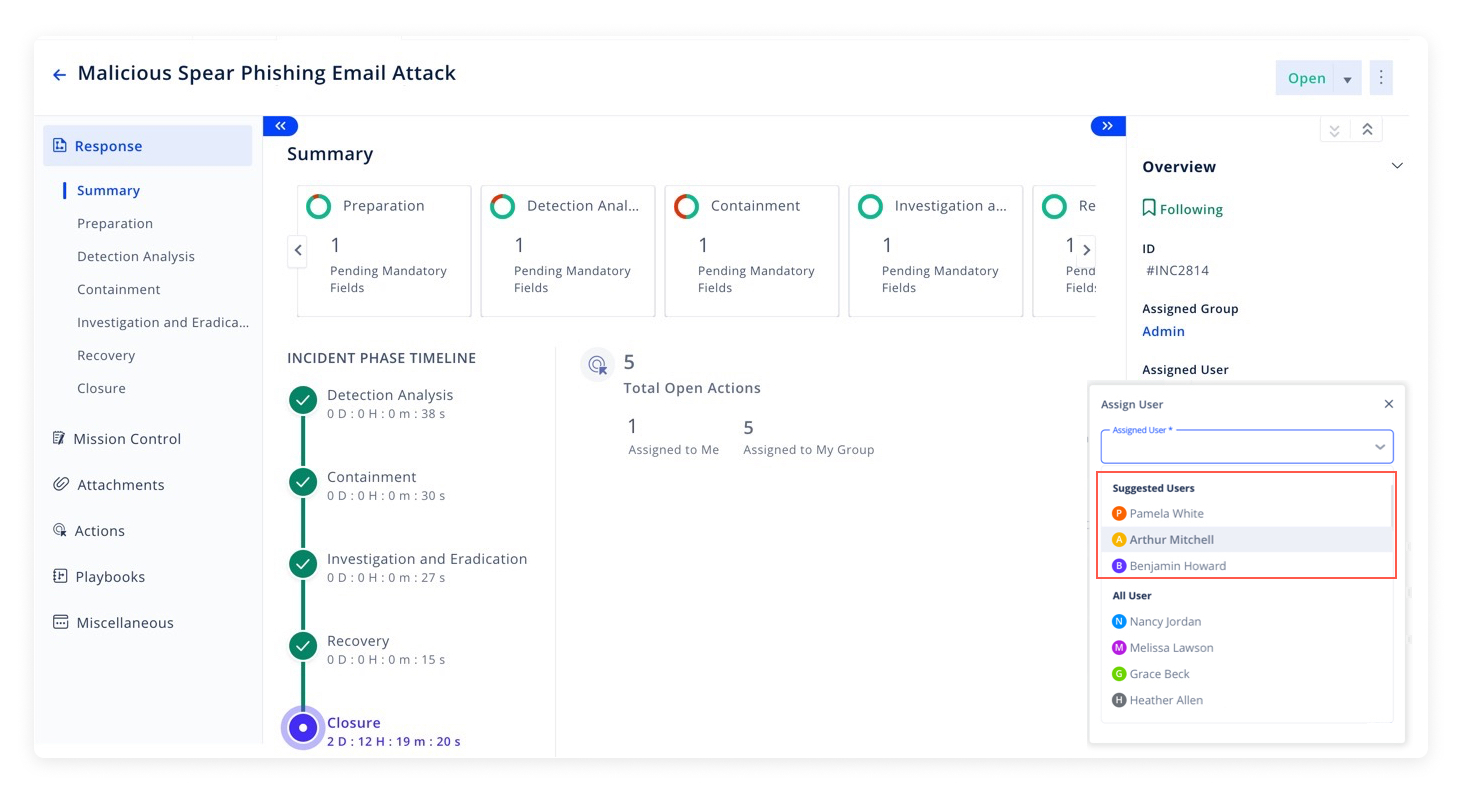Open Mission Control in sidebar
This screenshot has height=790, width=1461.
(x=126, y=439)
